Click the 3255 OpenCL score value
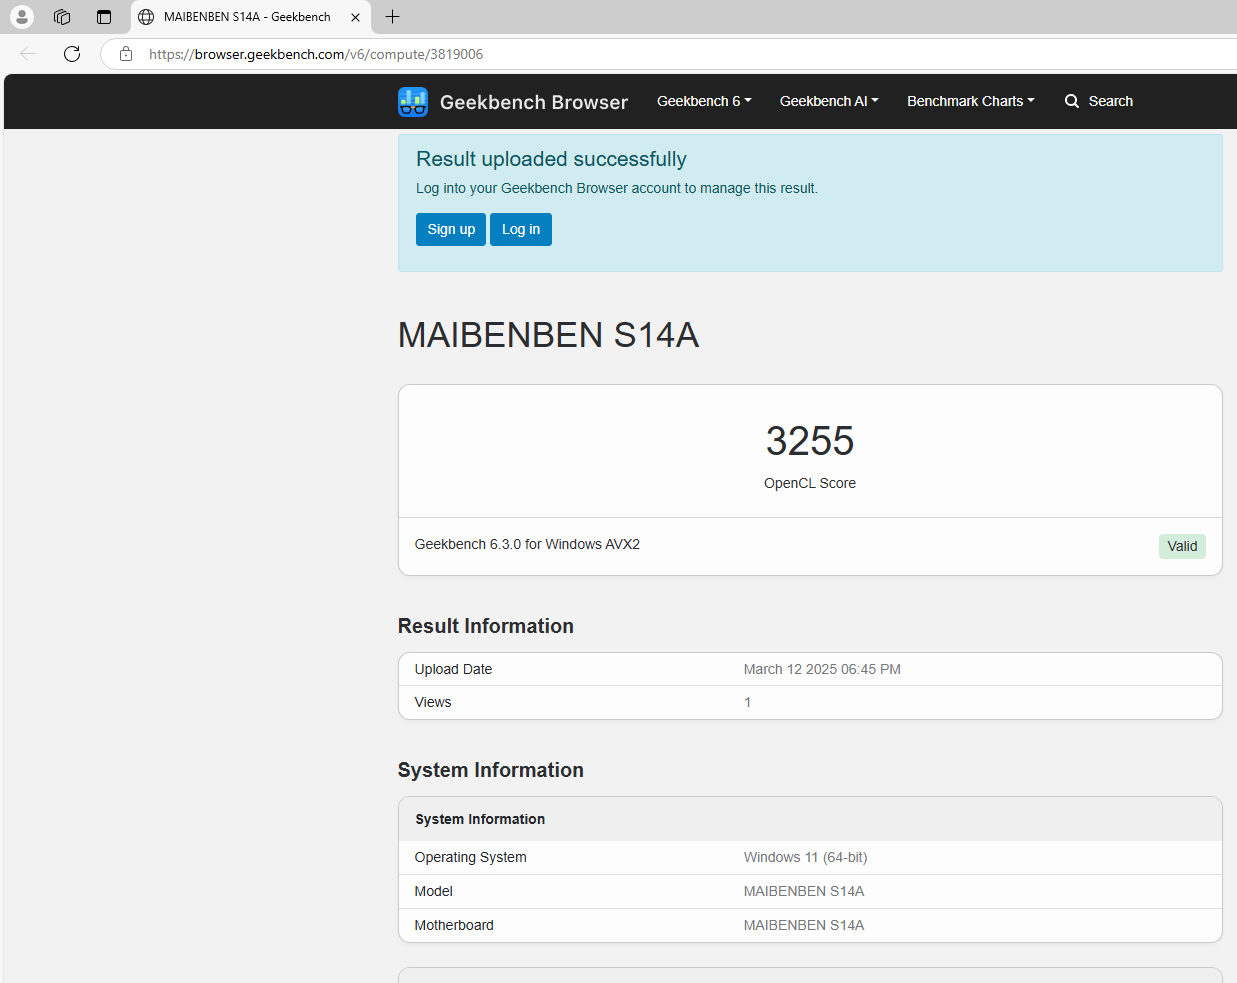 [x=810, y=441]
